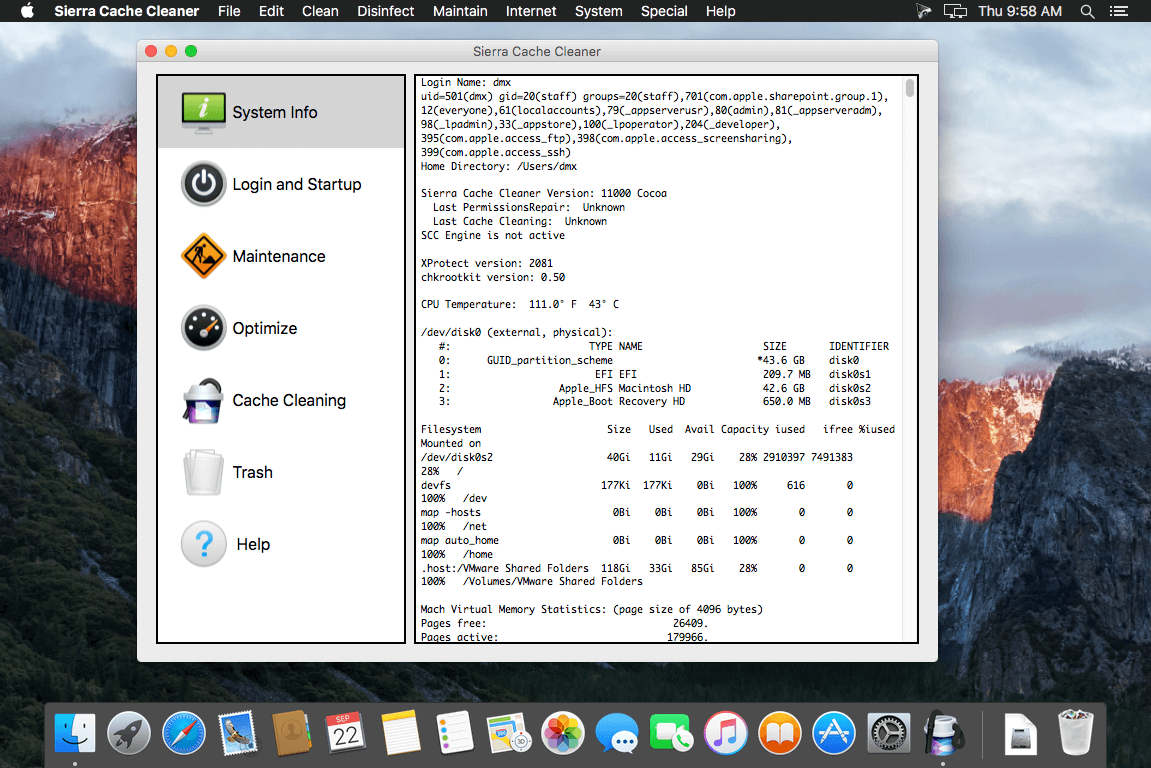Click Home Directory: /Users/dmx line
Viewport: 1151px width, 768px height.
[498, 166]
